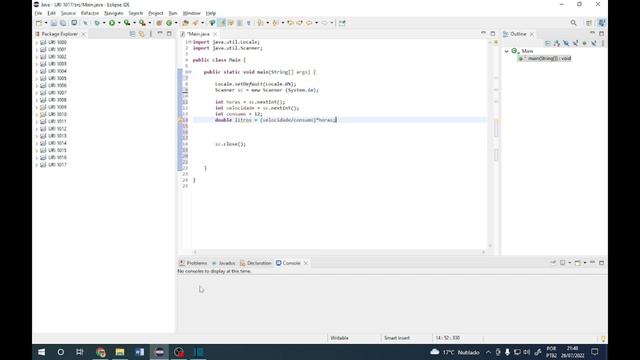Switch to the Javadoc tab
This screenshot has height=360, width=640.
223,263
